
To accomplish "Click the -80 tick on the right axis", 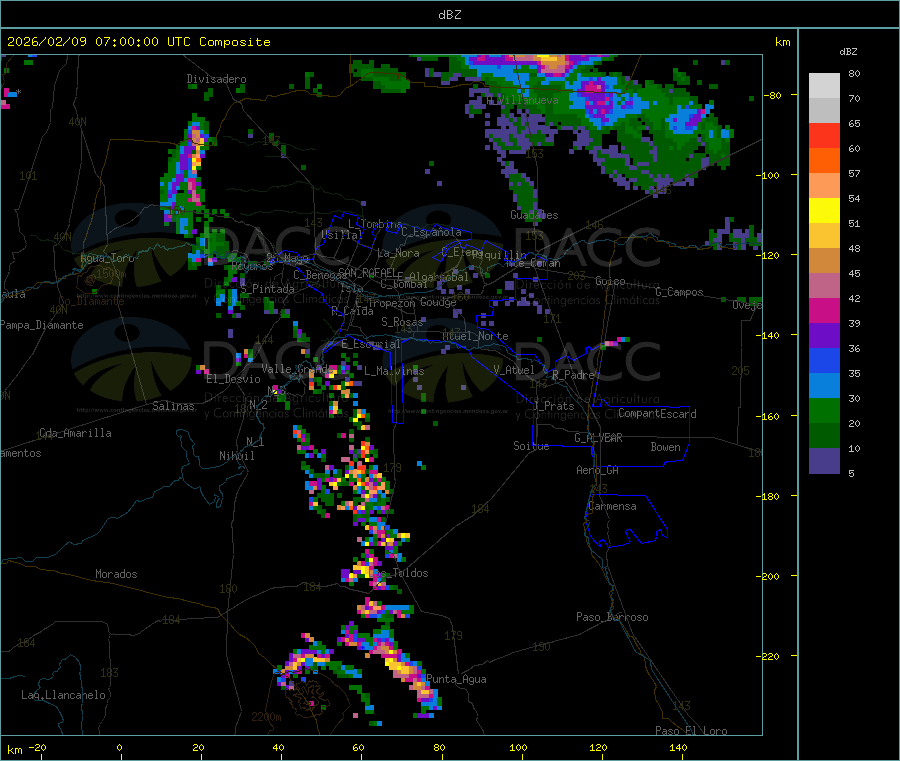I will point(772,95).
